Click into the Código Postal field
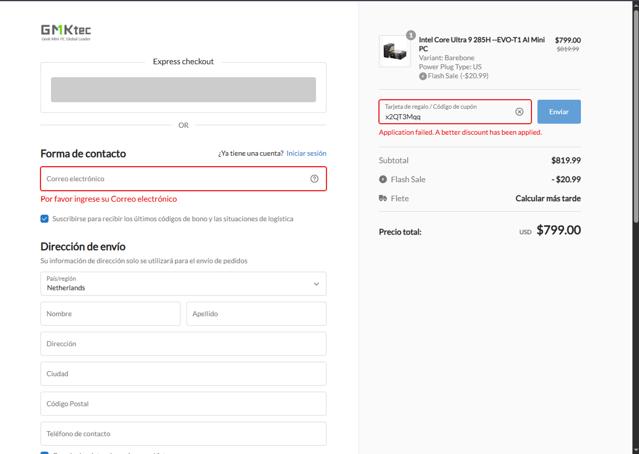Viewport: 639px width, 454px height. 183,403
